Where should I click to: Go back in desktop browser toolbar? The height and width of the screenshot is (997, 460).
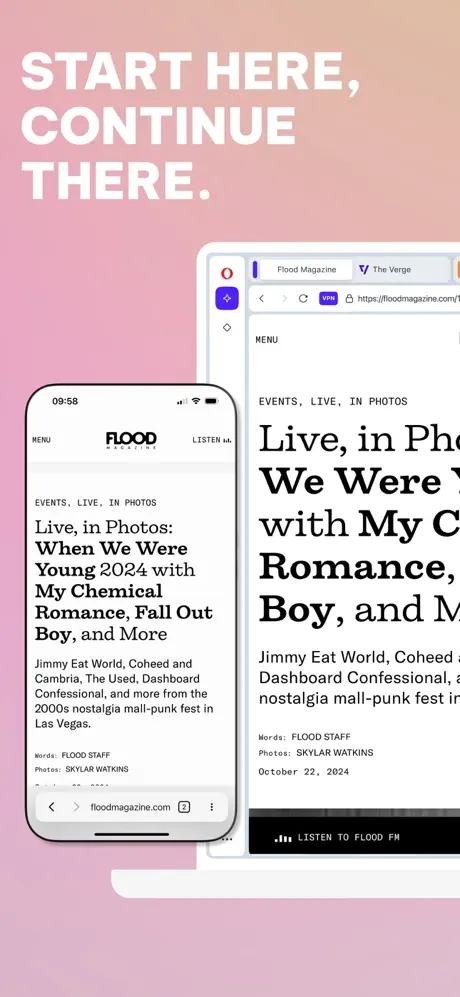[x=261, y=298]
